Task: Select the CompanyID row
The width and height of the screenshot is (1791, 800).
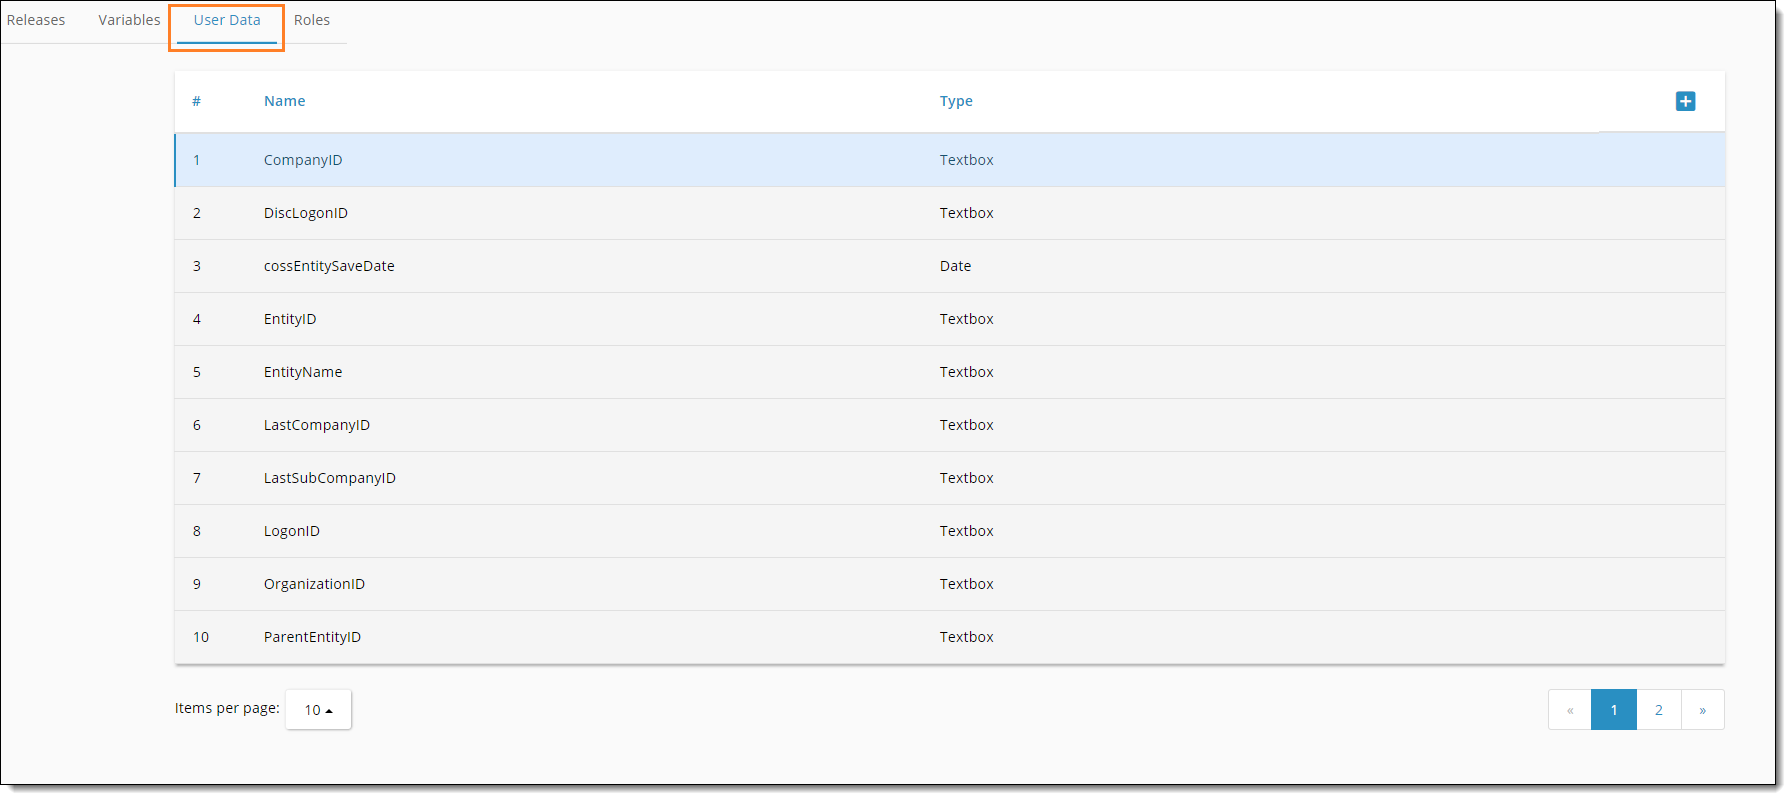Action: click(303, 160)
